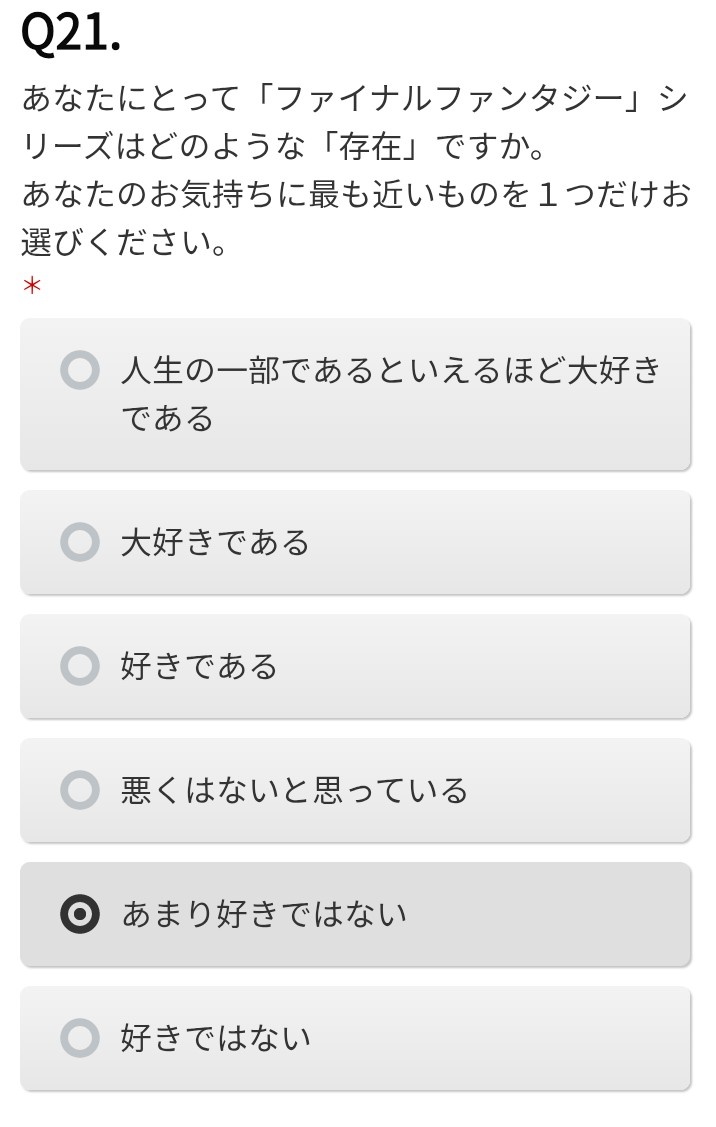Click the 大好きである label text
The height and width of the screenshot is (1127, 716).
[215, 542]
